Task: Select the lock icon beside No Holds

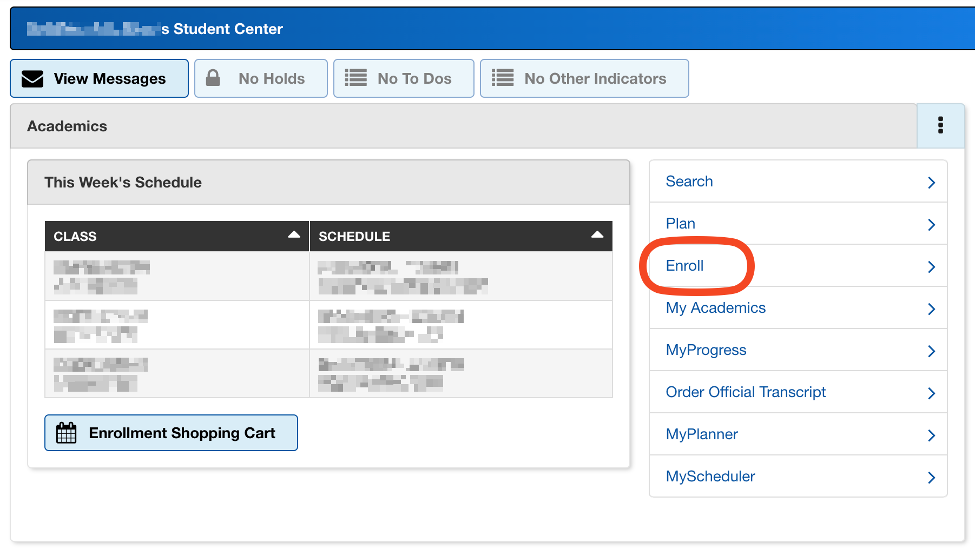Action: (x=213, y=78)
